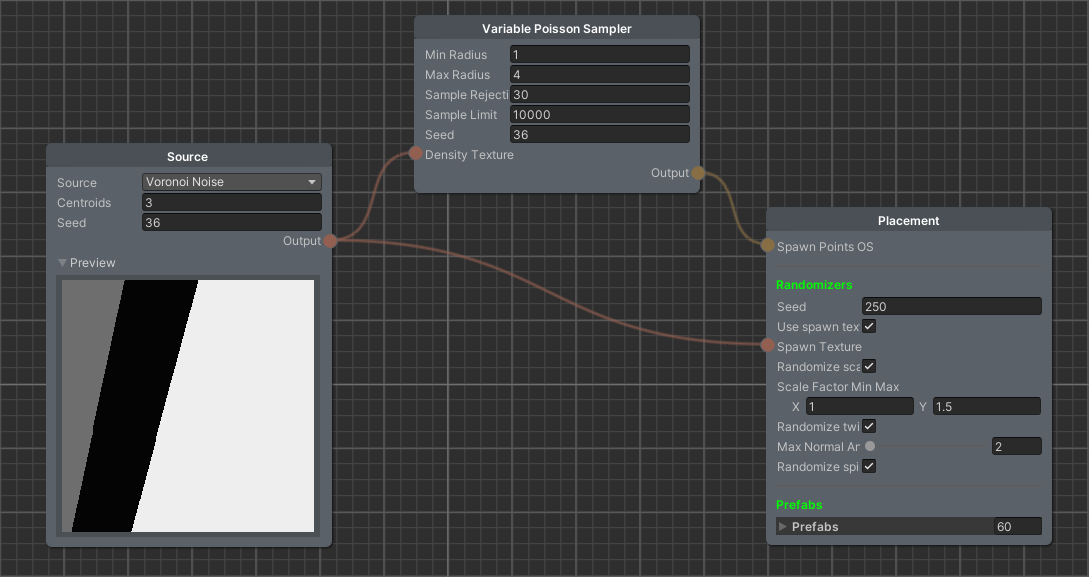Open the Voronoi Noise source dropdown
The width and height of the screenshot is (1089, 577).
pyautogui.click(x=231, y=182)
